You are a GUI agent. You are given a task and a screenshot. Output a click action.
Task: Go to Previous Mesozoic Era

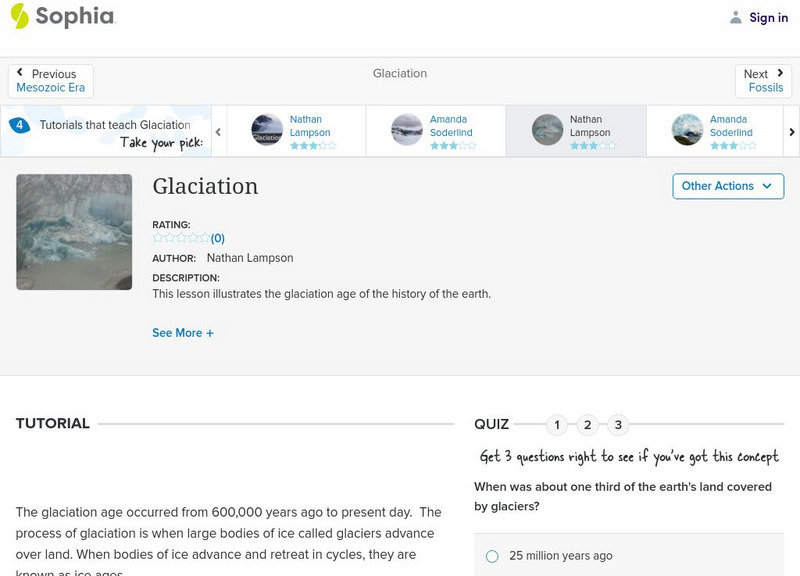[50, 80]
